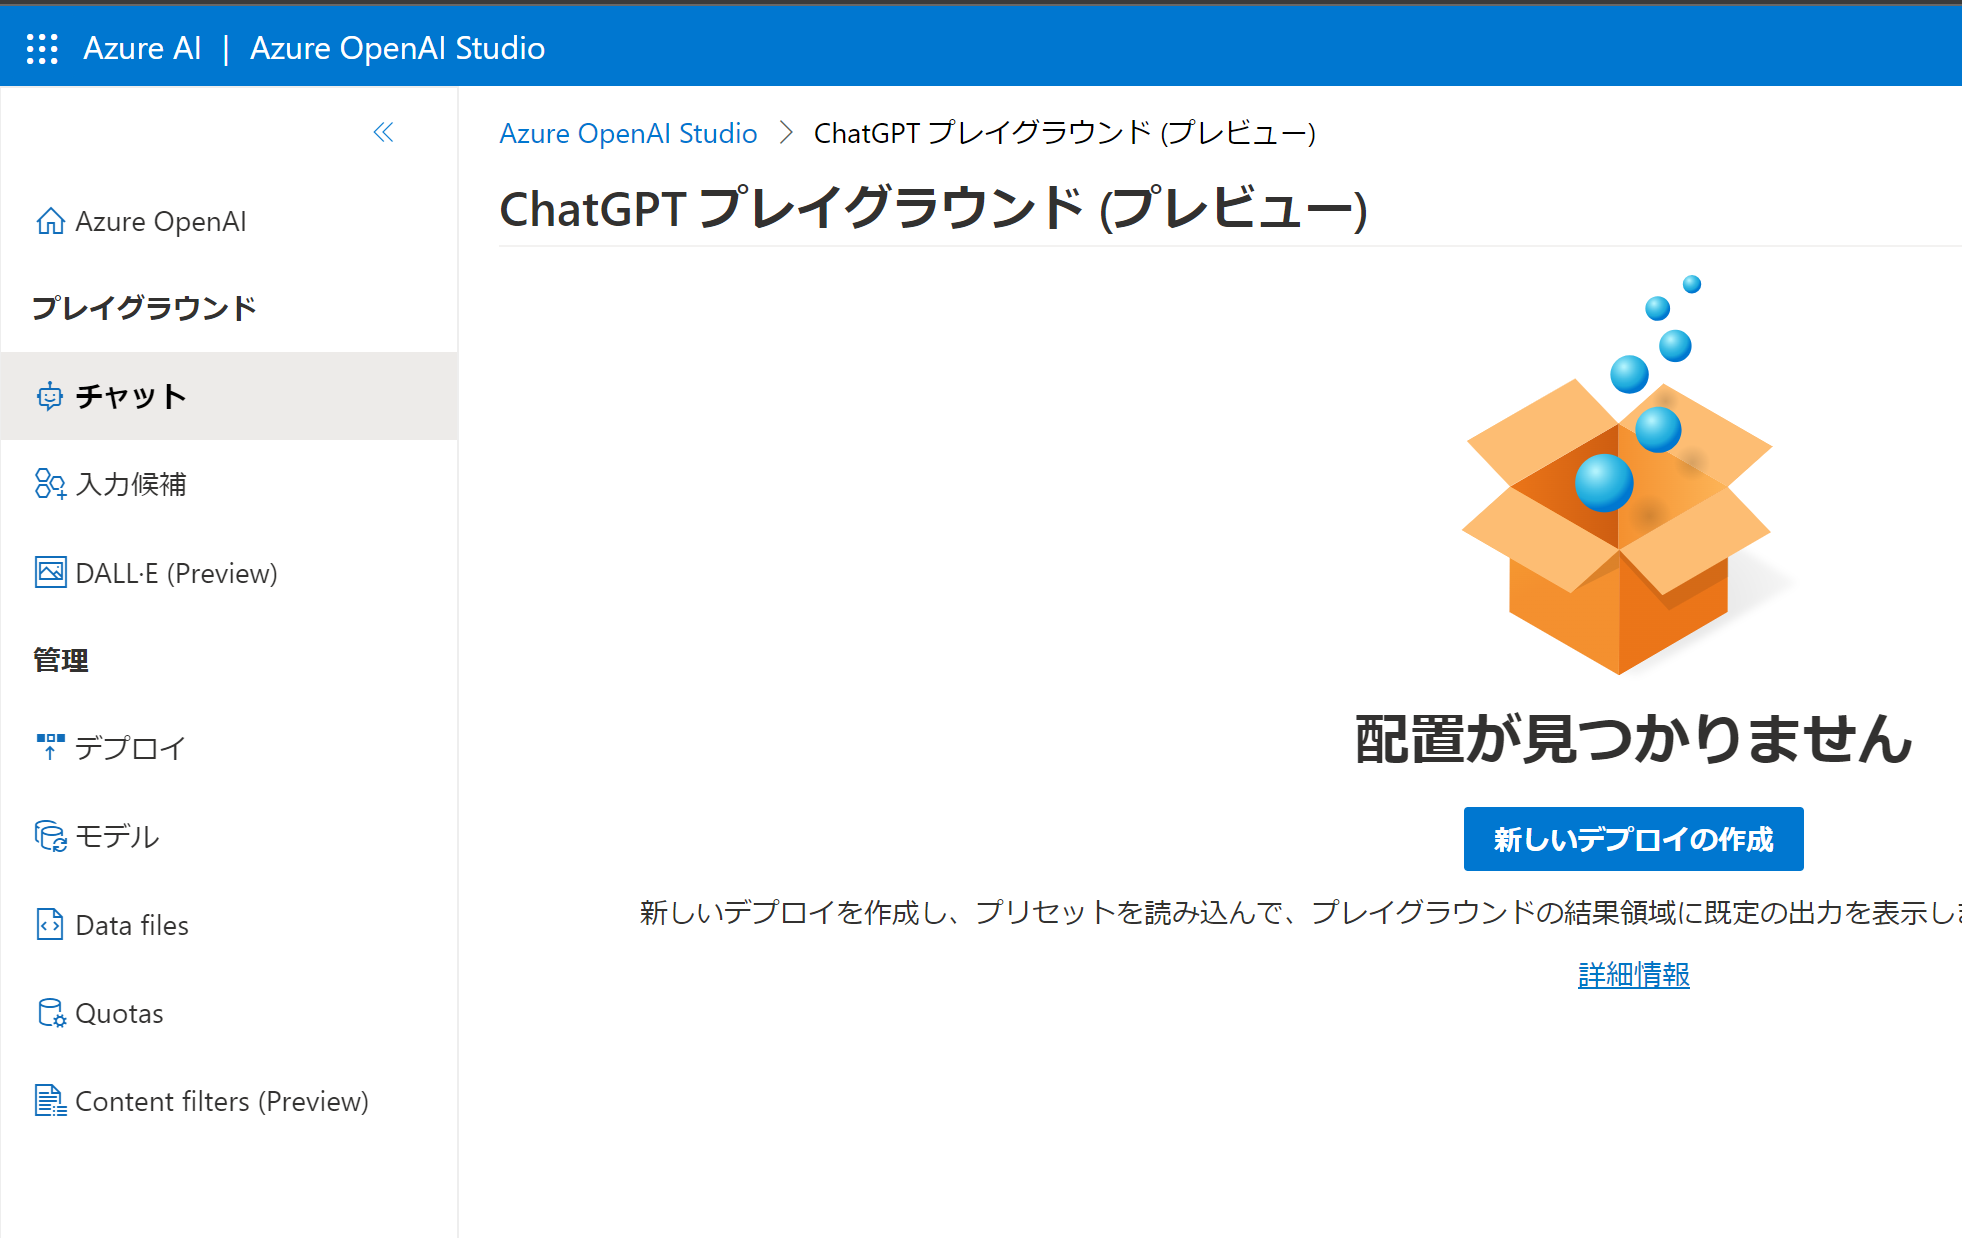The image size is (1962, 1238).
Task: Open the app launcher grid icon
Action: click(42, 48)
